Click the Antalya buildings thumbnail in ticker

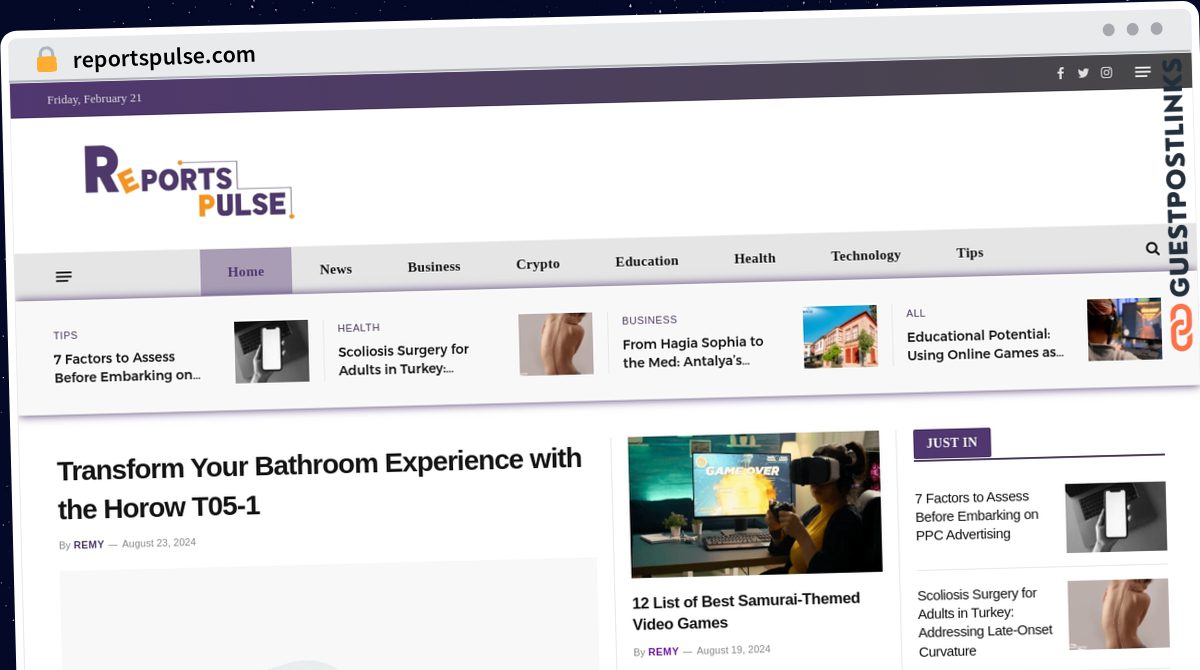pos(840,336)
